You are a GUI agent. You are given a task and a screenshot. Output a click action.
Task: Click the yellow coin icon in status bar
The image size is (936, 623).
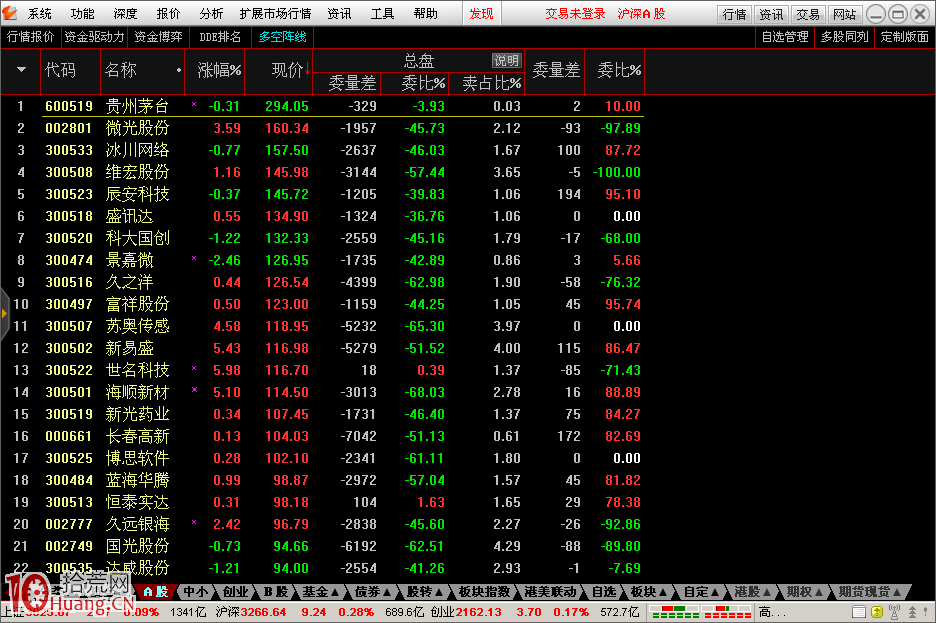click(x=876, y=612)
